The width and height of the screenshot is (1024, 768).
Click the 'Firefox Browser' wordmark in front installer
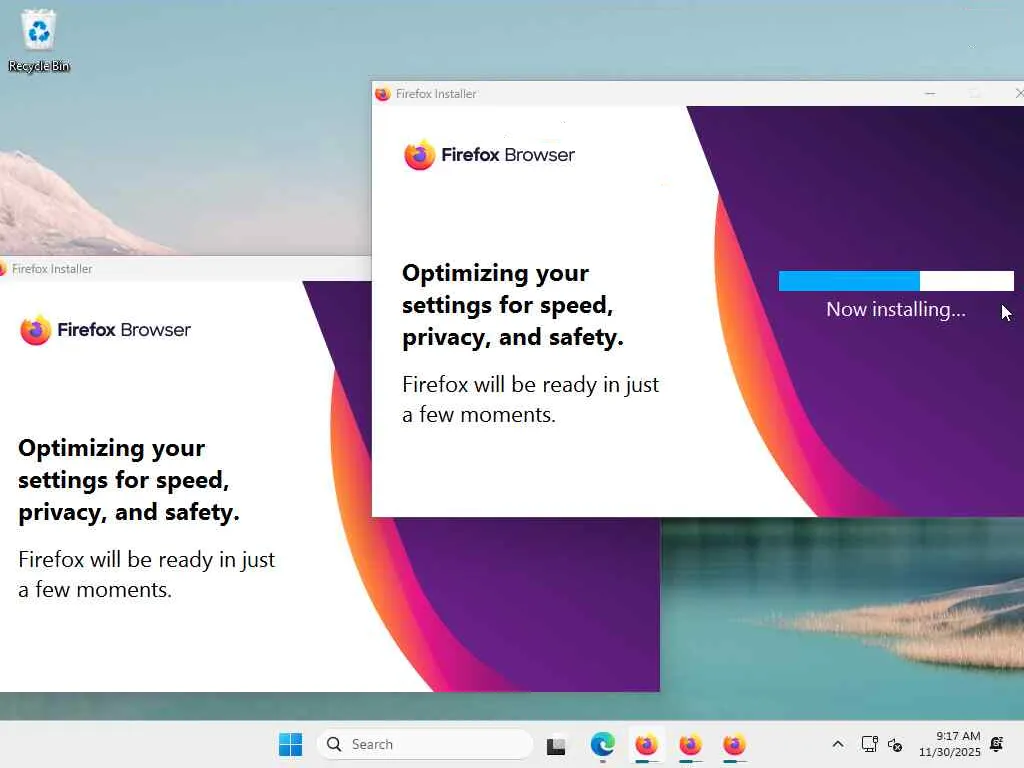point(508,155)
